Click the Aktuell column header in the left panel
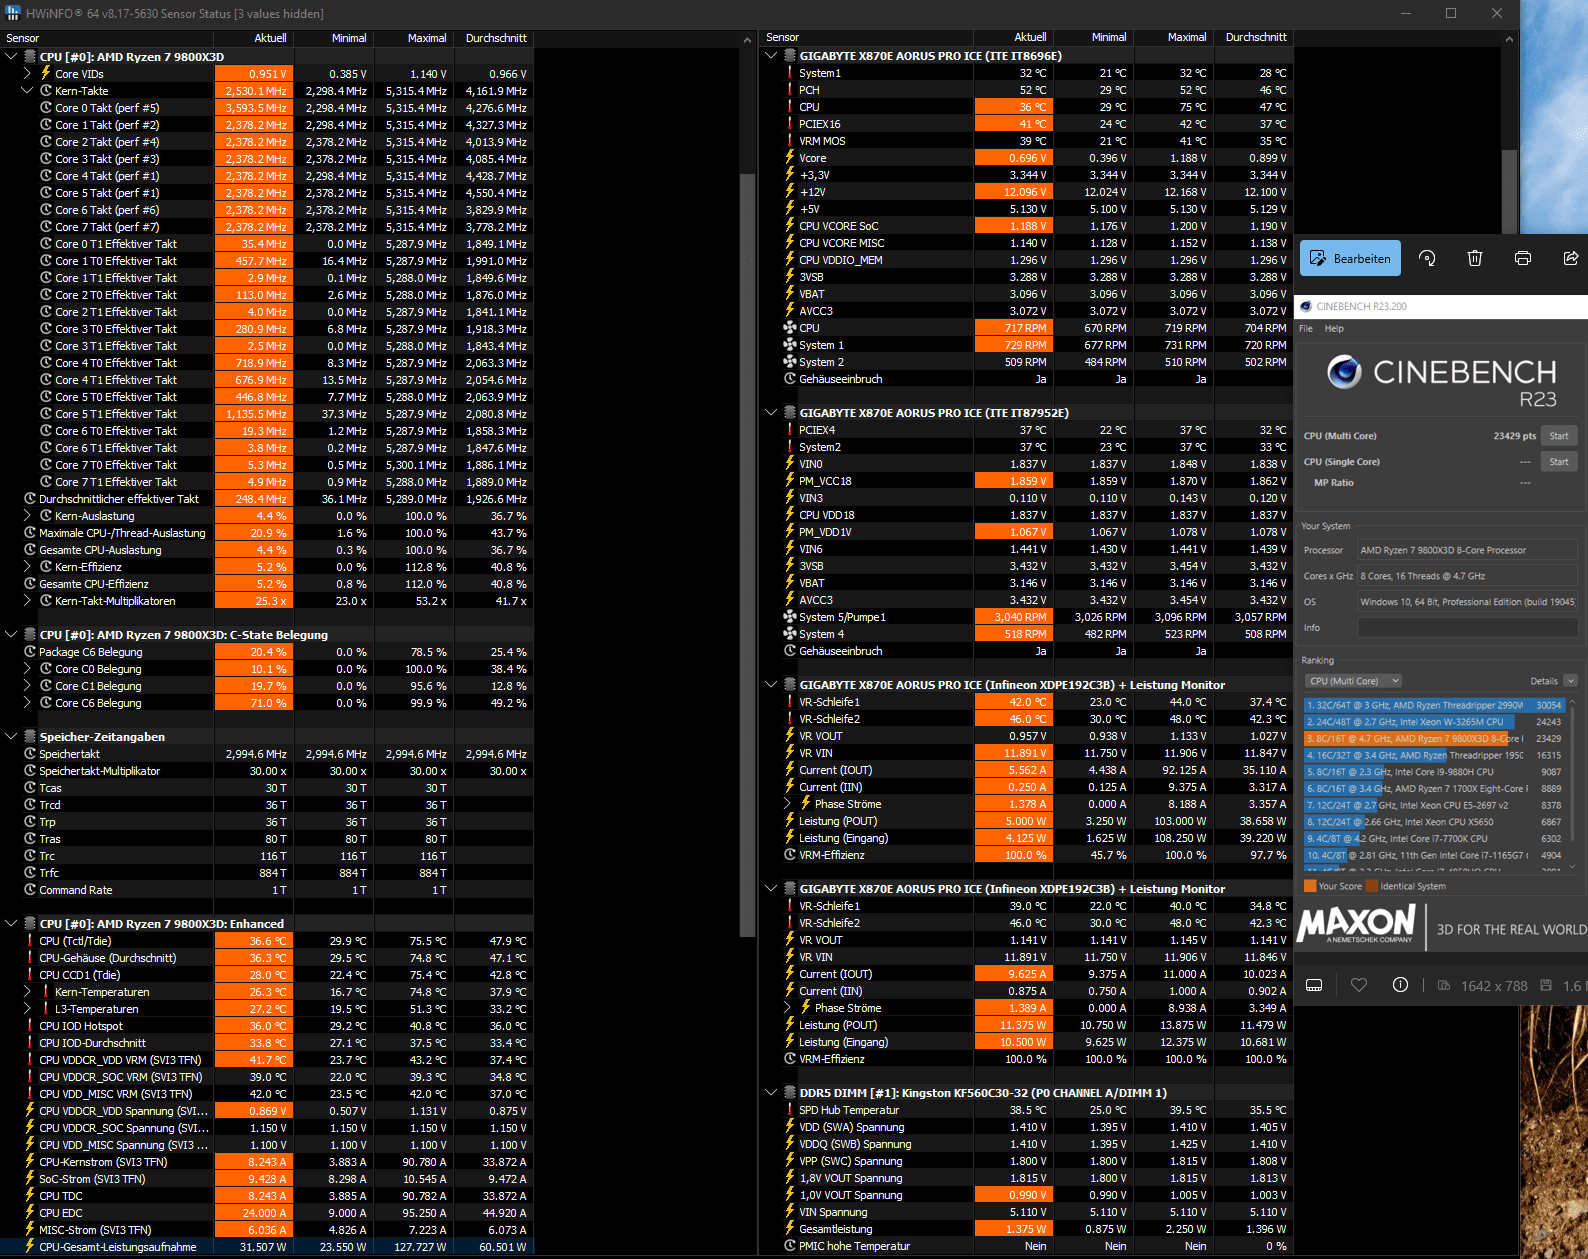Viewport: 1588px width, 1259px height. (252, 38)
